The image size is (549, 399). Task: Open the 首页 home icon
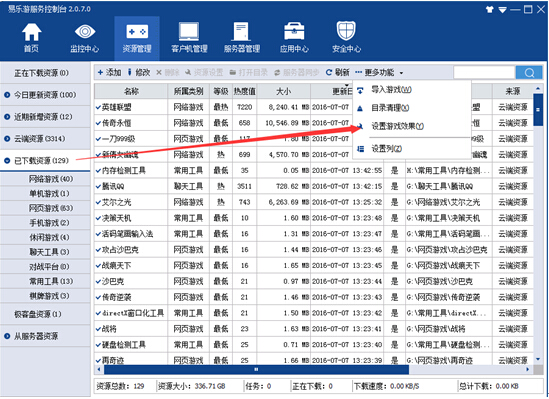pyautogui.click(x=32, y=32)
